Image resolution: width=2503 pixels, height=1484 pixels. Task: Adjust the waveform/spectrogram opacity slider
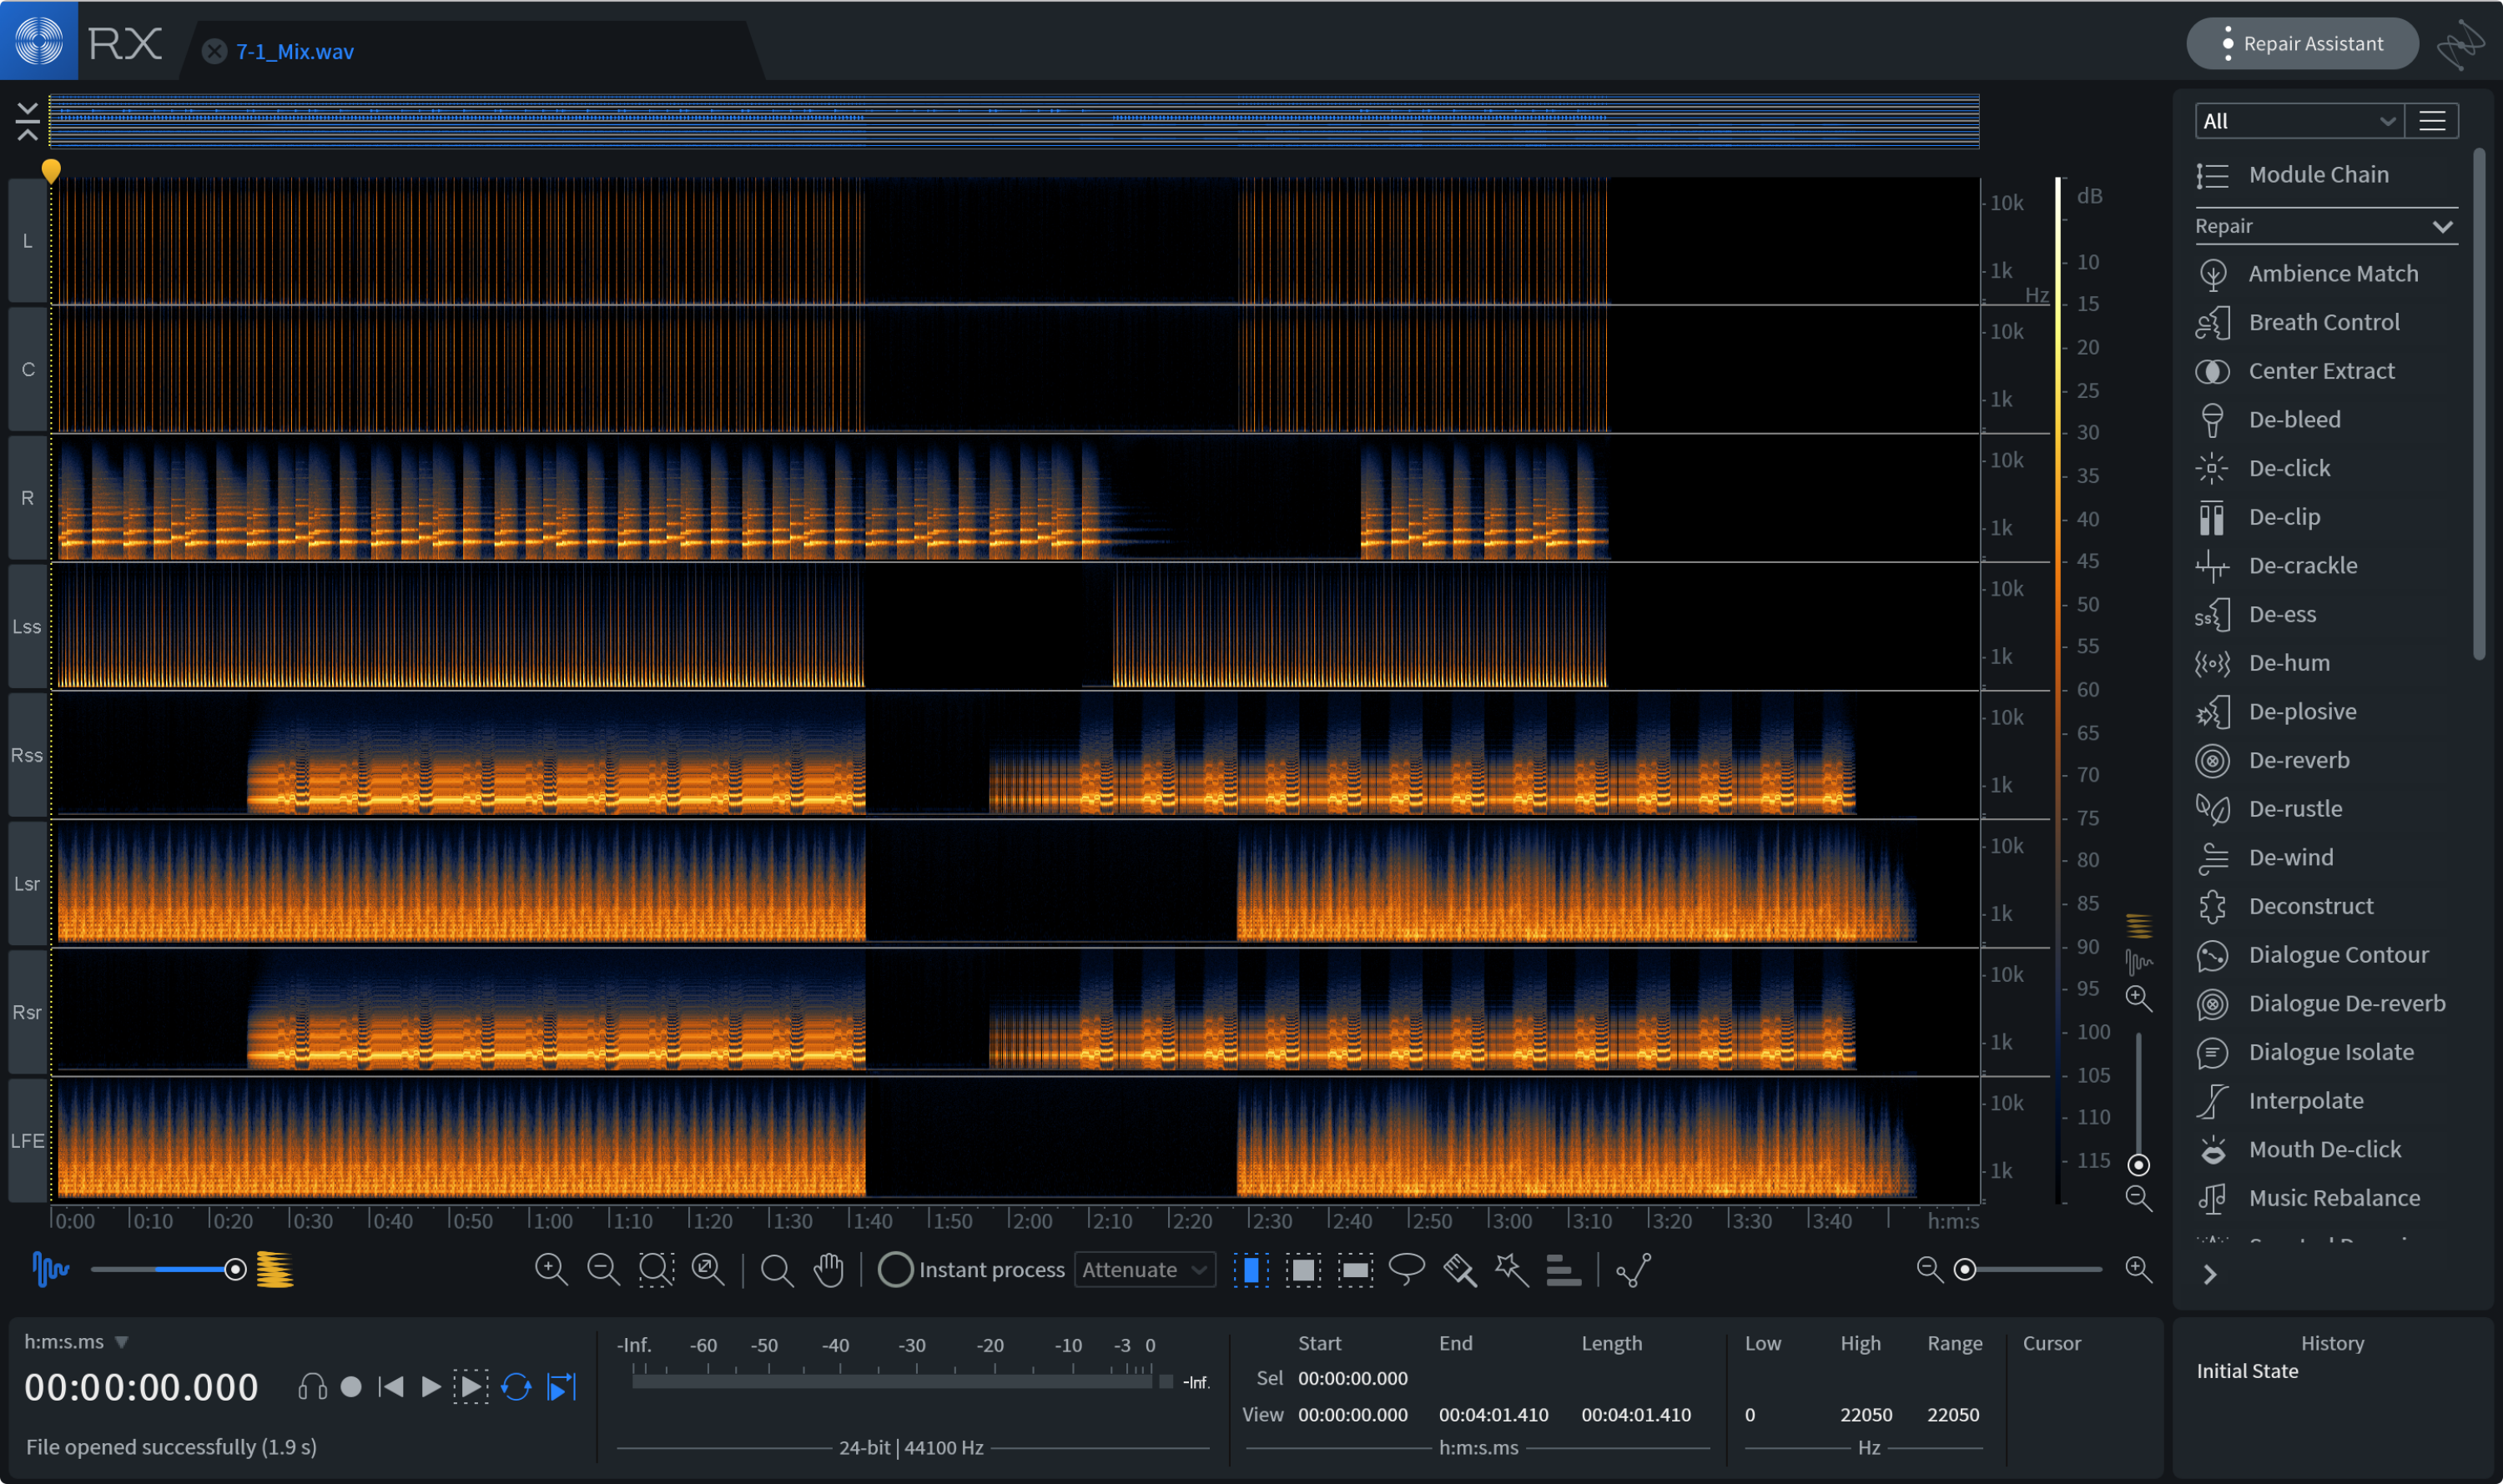point(235,1269)
